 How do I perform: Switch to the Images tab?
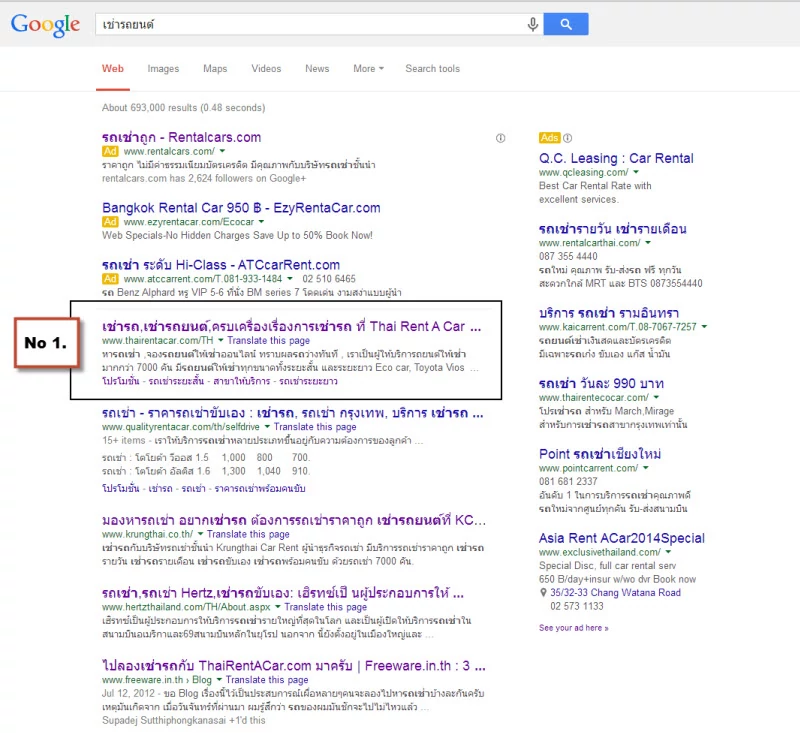click(163, 69)
